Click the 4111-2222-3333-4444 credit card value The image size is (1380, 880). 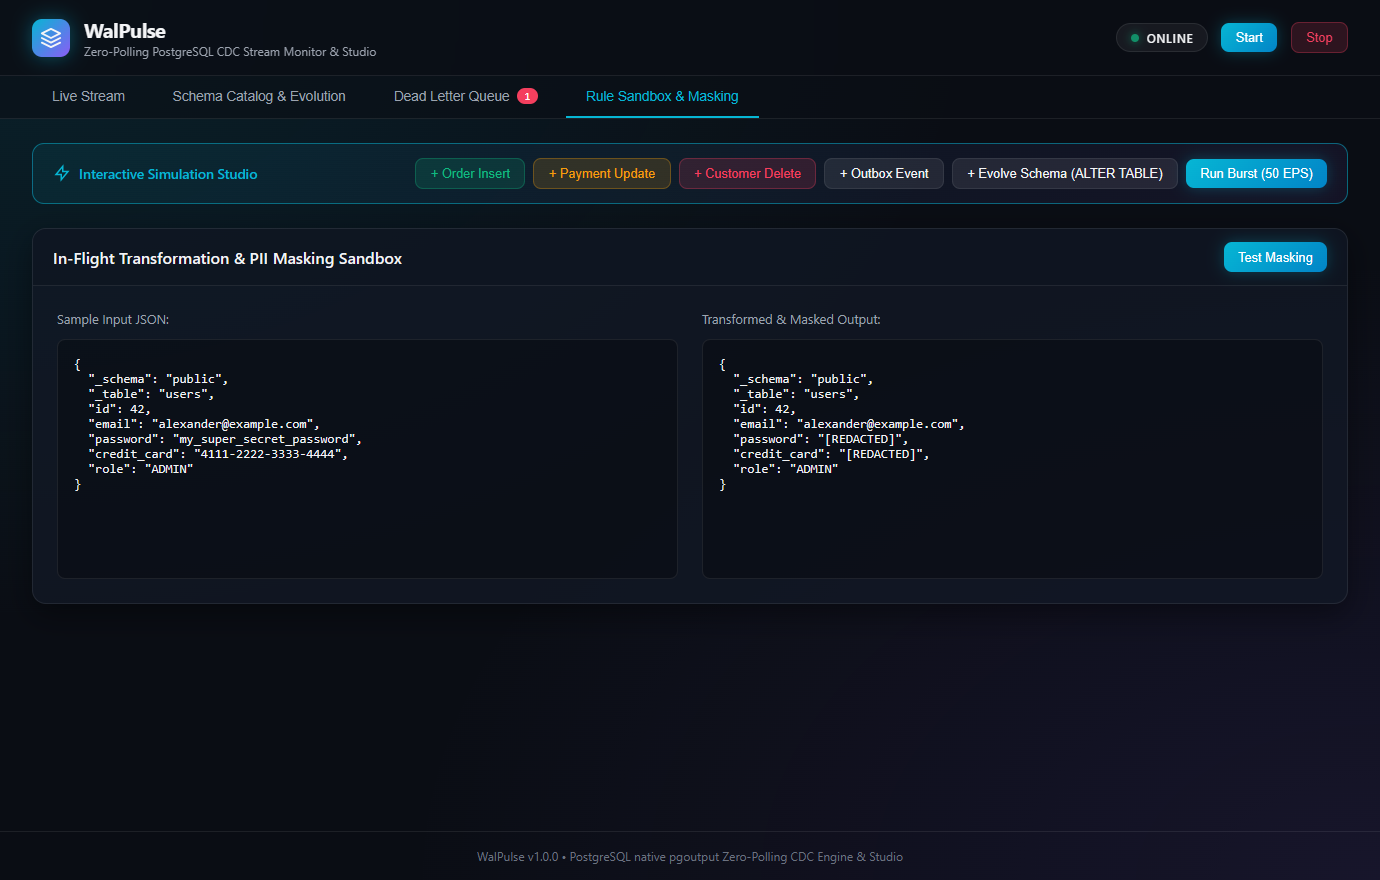click(x=269, y=454)
